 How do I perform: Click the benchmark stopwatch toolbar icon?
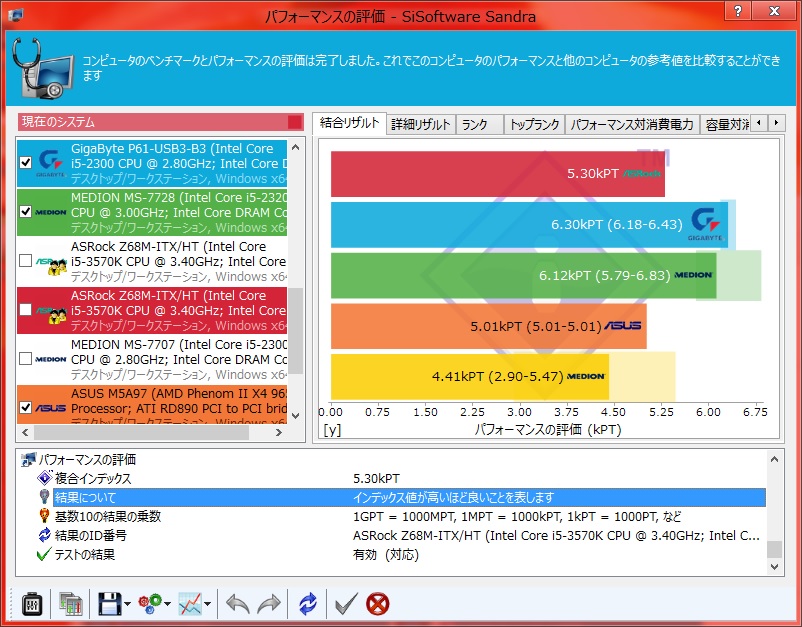coord(32,604)
